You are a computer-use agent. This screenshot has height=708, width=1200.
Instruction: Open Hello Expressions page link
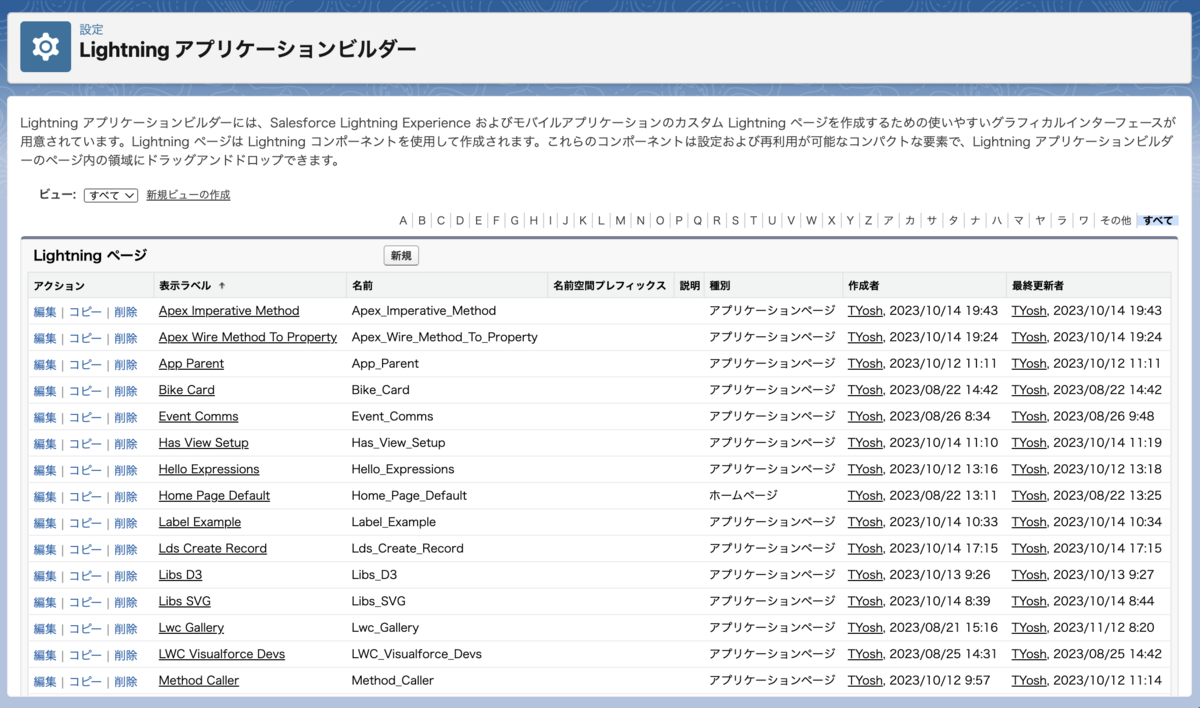click(x=209, y=469)
